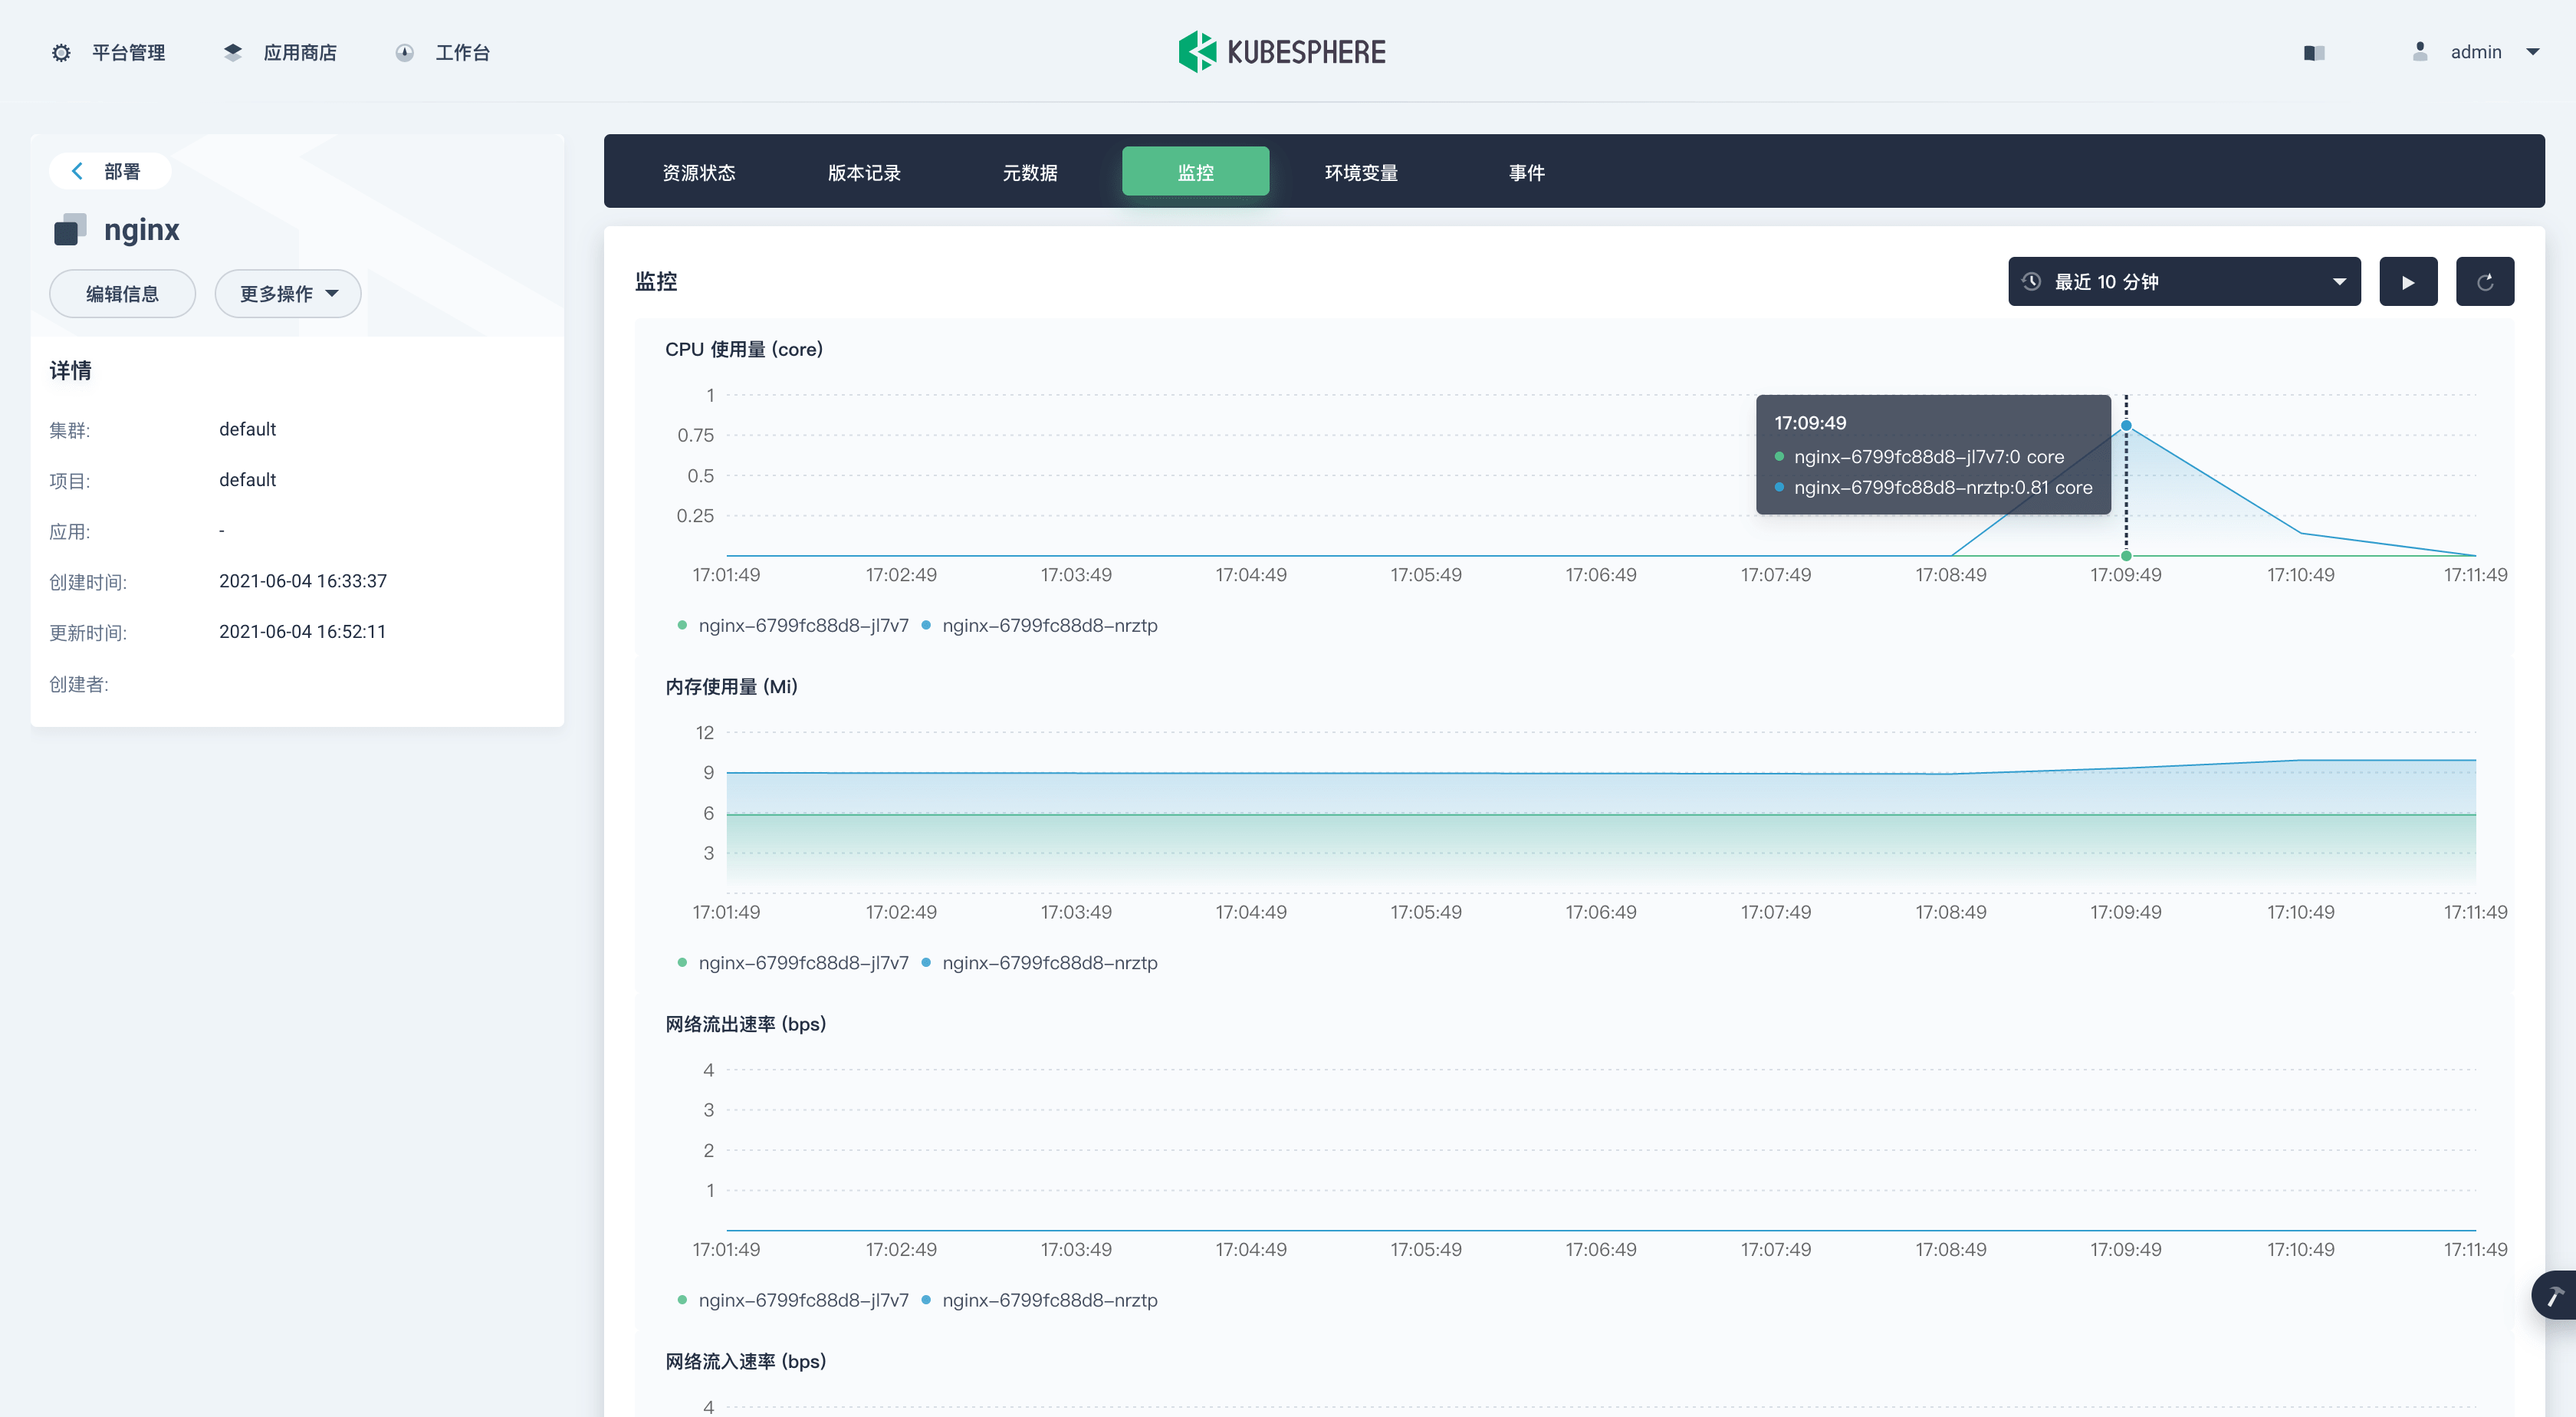
Task: Open the App Store layers icon
Action: [232, 52]
